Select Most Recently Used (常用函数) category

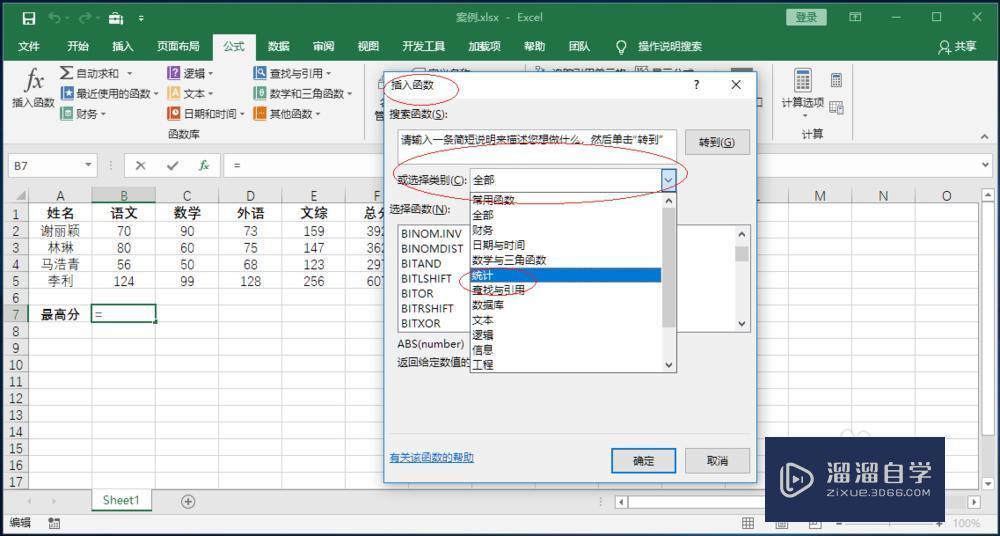566,200
